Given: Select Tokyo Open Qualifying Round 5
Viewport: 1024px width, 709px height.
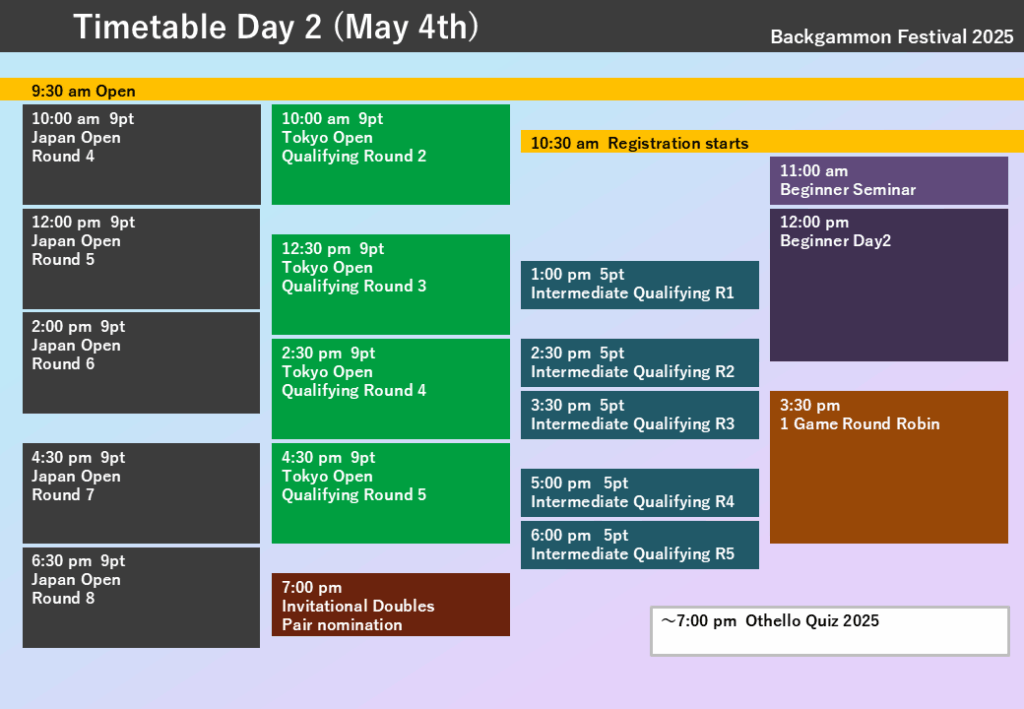Looking at the screenshot, I should 390,493.
